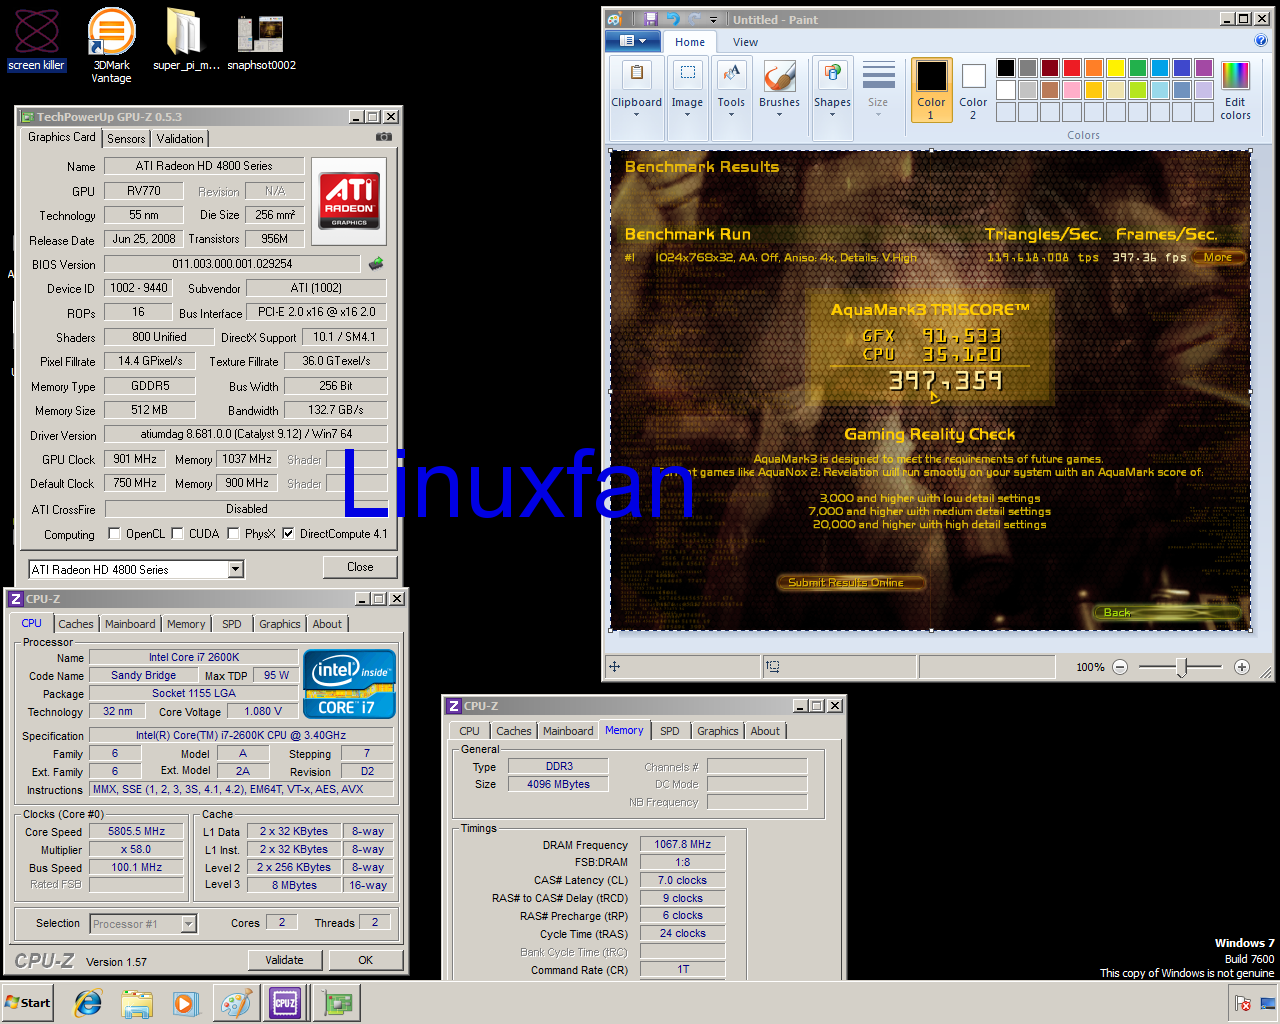The image size is (1280, 1024).
Task: Click the Intel Core i7 logo in CPU-Z
Action: (349, 683)
